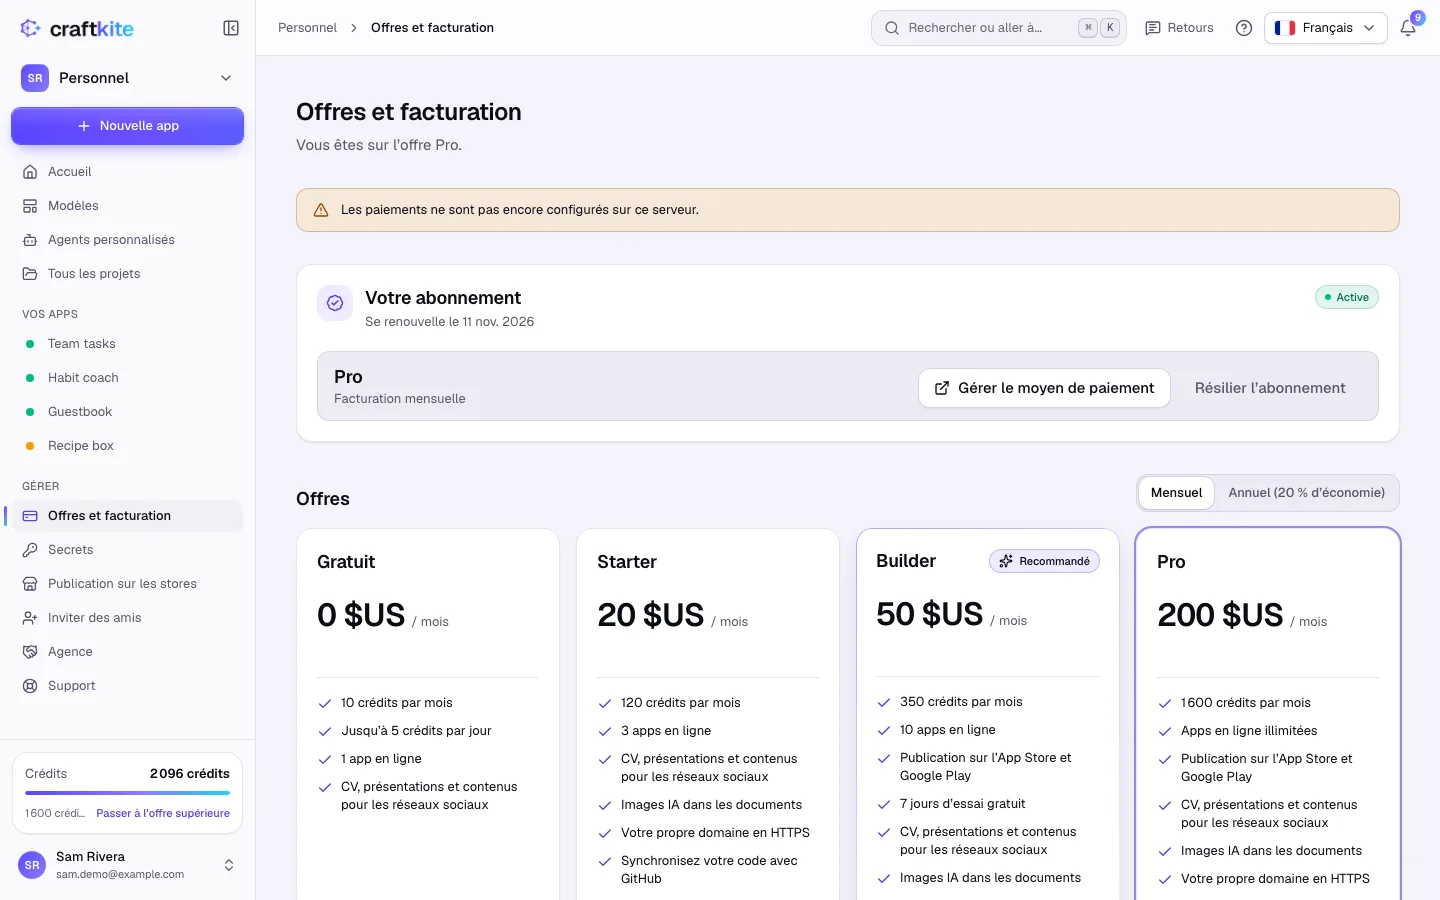Click the credits usage progress bar
Screen dimensions: 1440x900
pos(127,794)
